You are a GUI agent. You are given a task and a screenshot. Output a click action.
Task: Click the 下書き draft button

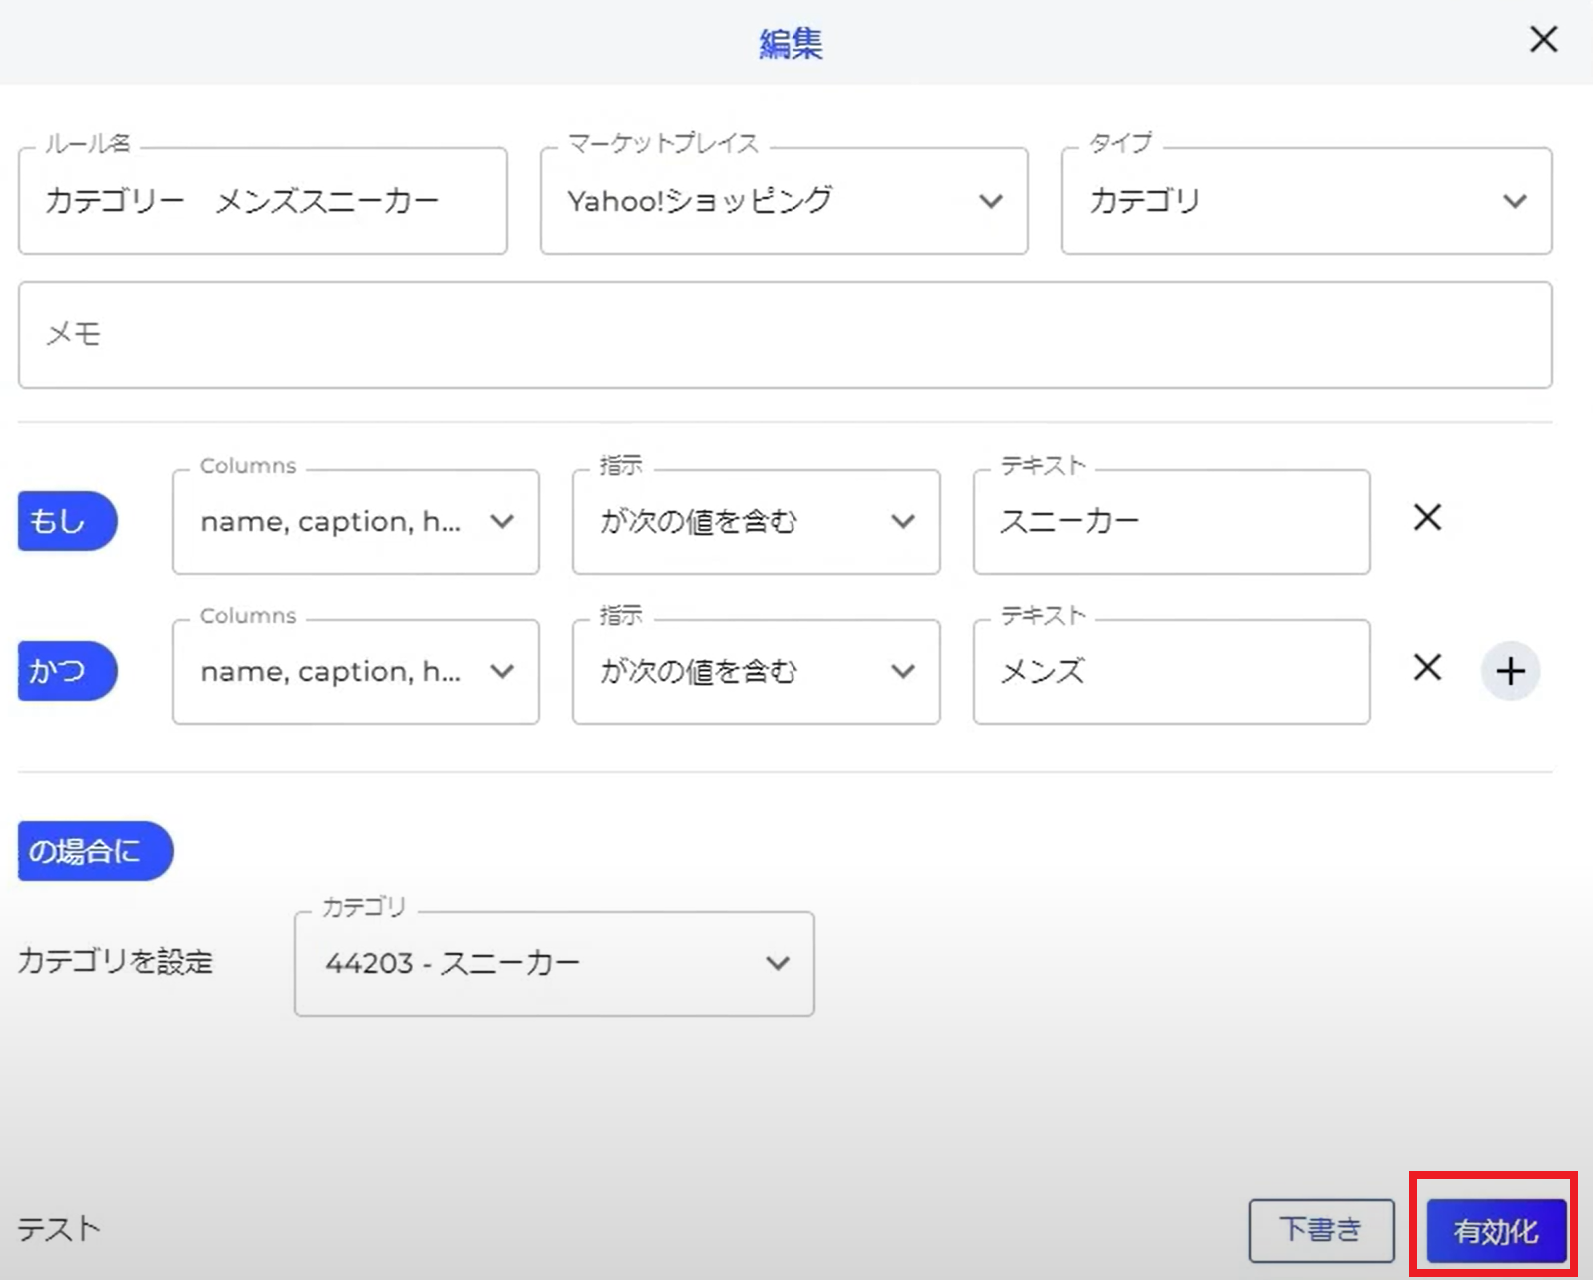(1321, 1230)
